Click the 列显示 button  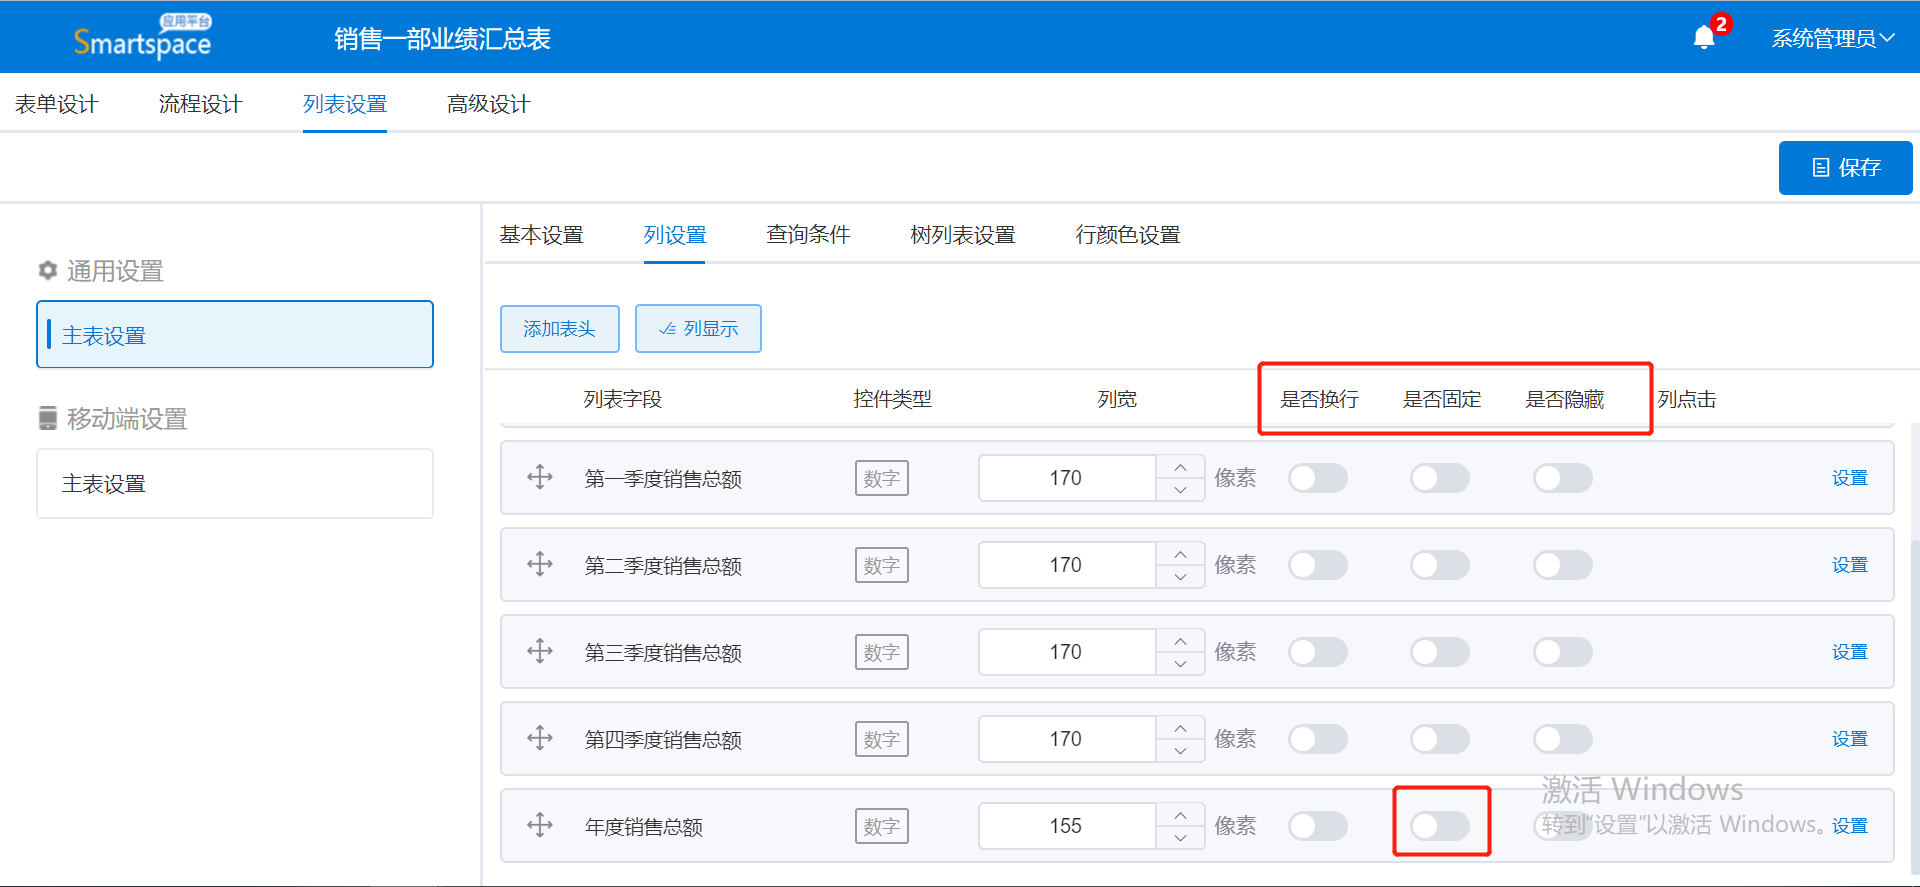point(698,329)
